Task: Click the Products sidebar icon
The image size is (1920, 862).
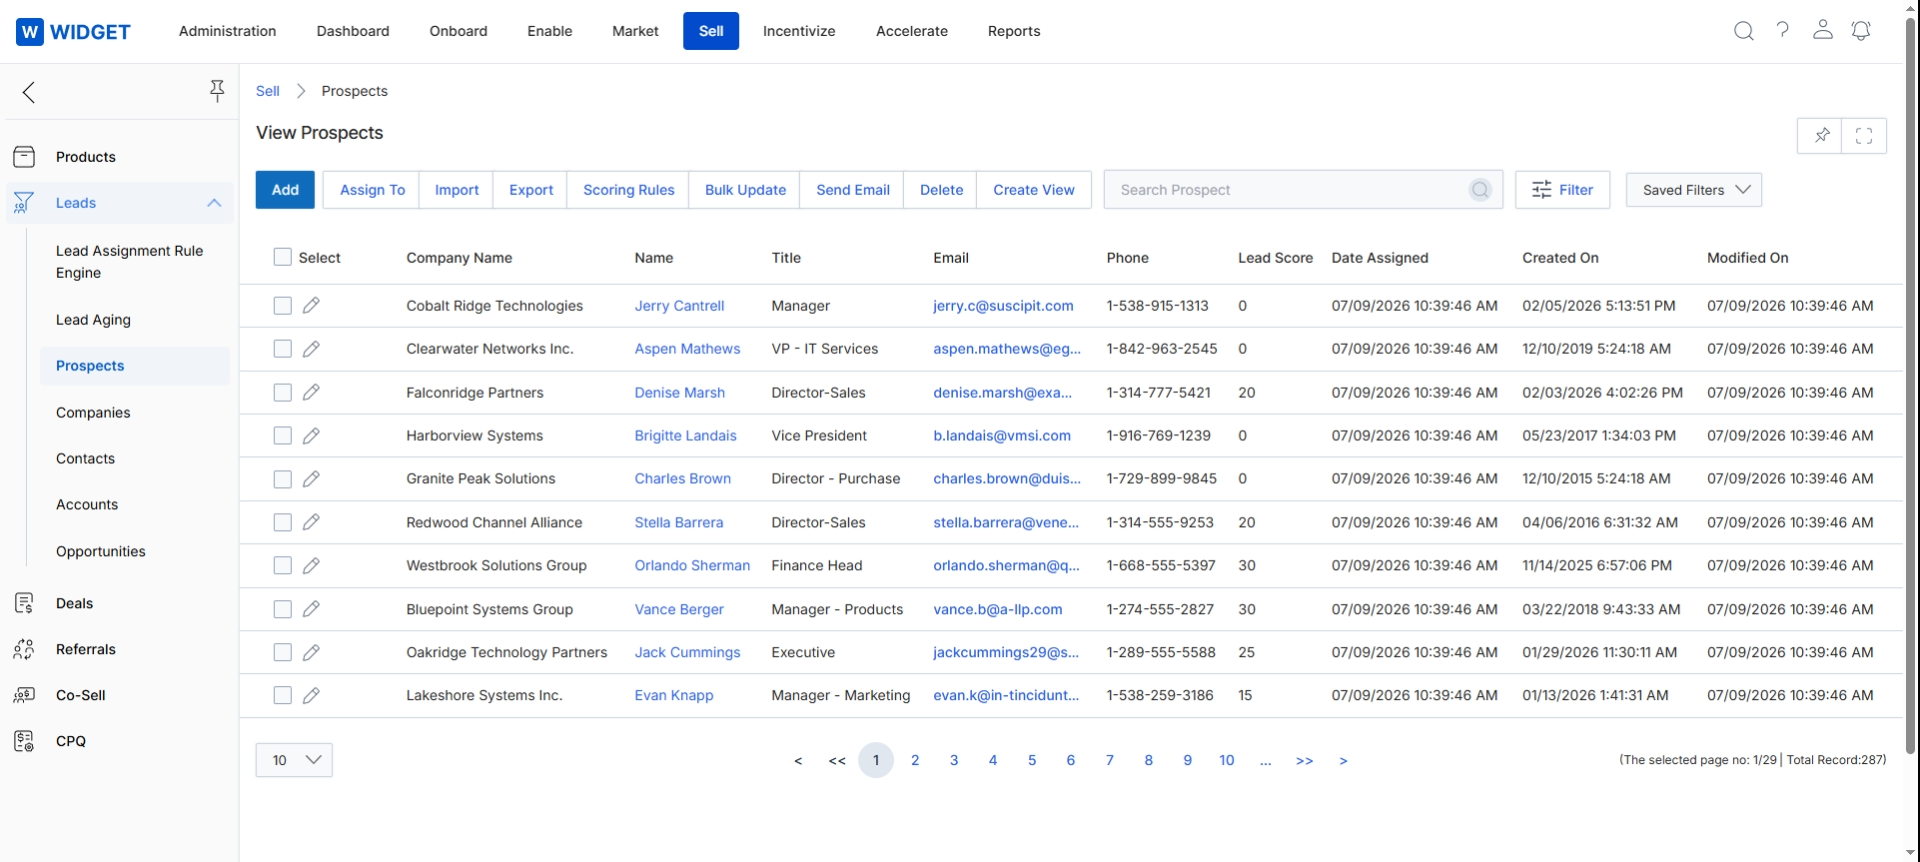Action: [x=24, y=157]
